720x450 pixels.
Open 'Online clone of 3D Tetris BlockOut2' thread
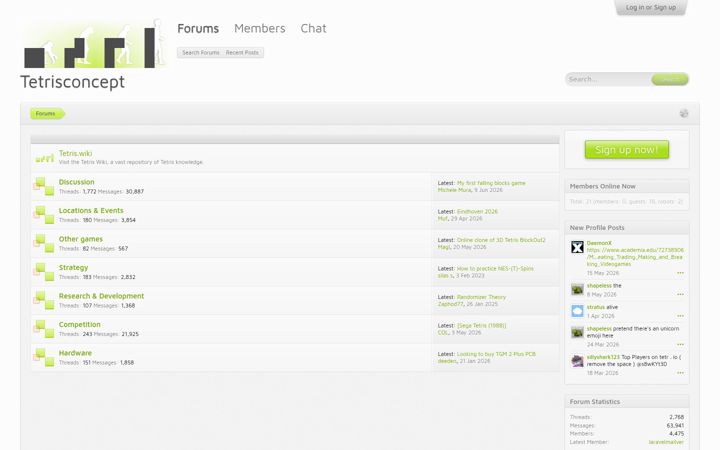pyautogui.click(x=501, y=240)
